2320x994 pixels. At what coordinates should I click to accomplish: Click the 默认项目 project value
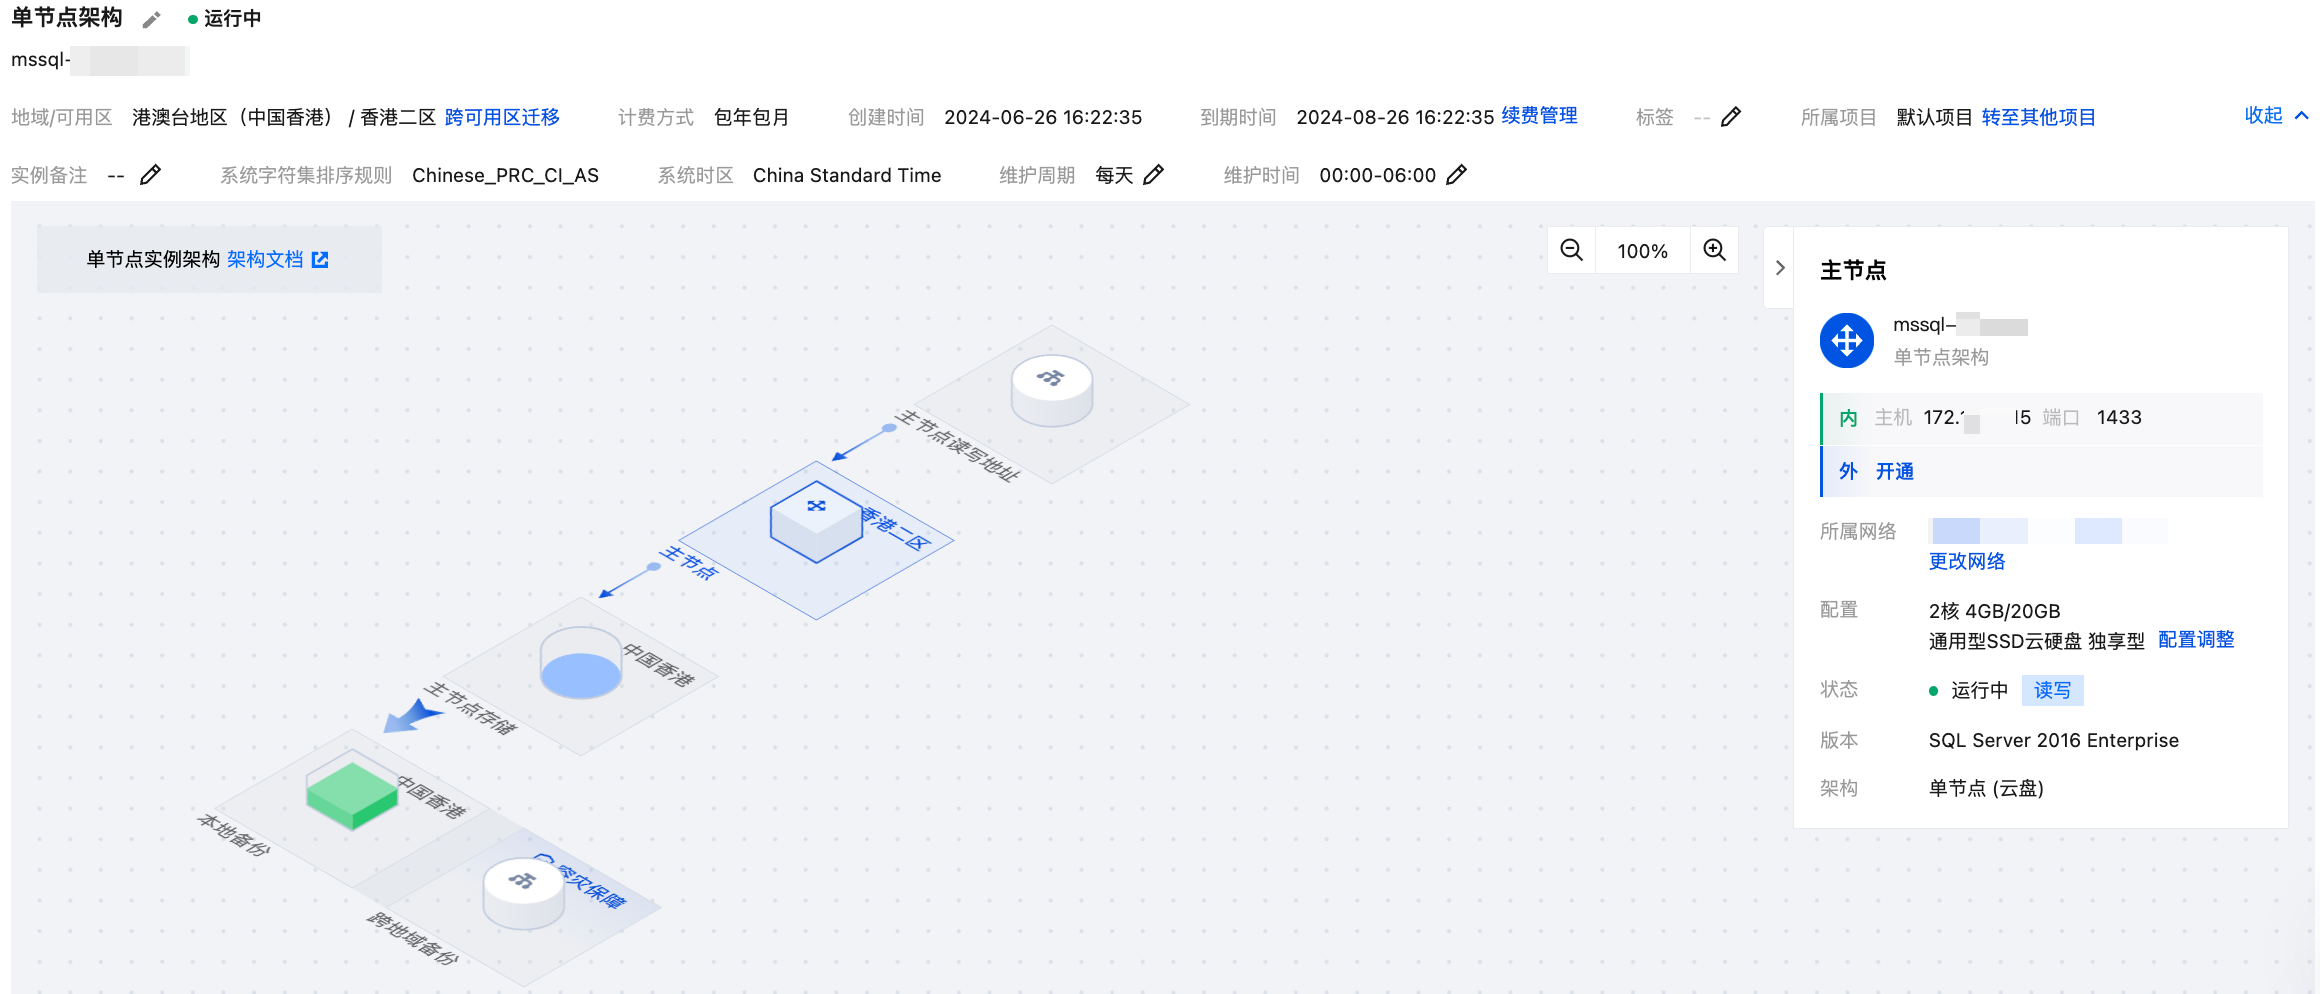pos(1935,118)
